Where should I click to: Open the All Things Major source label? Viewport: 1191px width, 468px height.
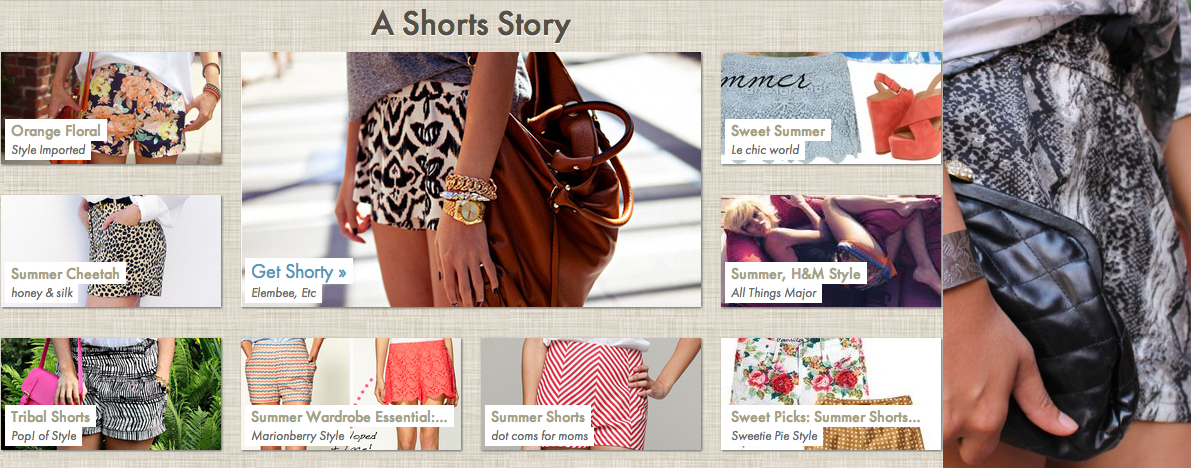[774, 293]
